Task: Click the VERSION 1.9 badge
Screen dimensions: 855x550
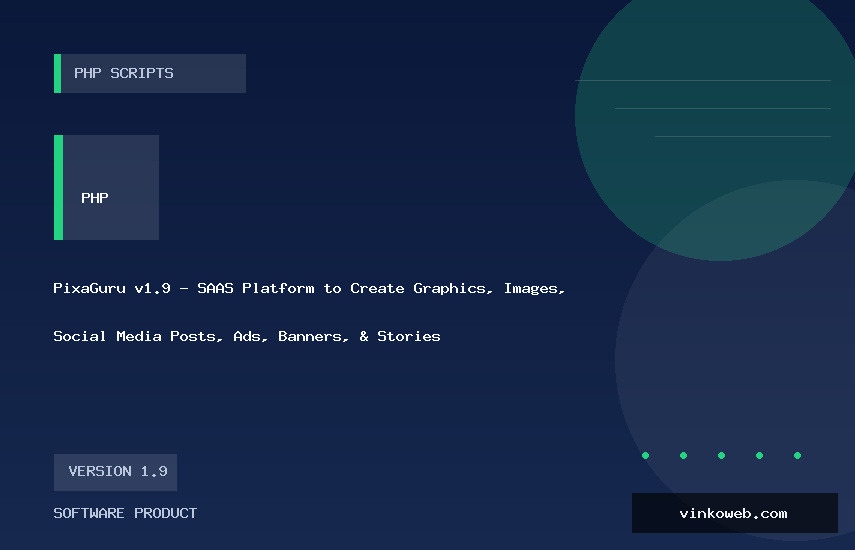Action: 116,472
